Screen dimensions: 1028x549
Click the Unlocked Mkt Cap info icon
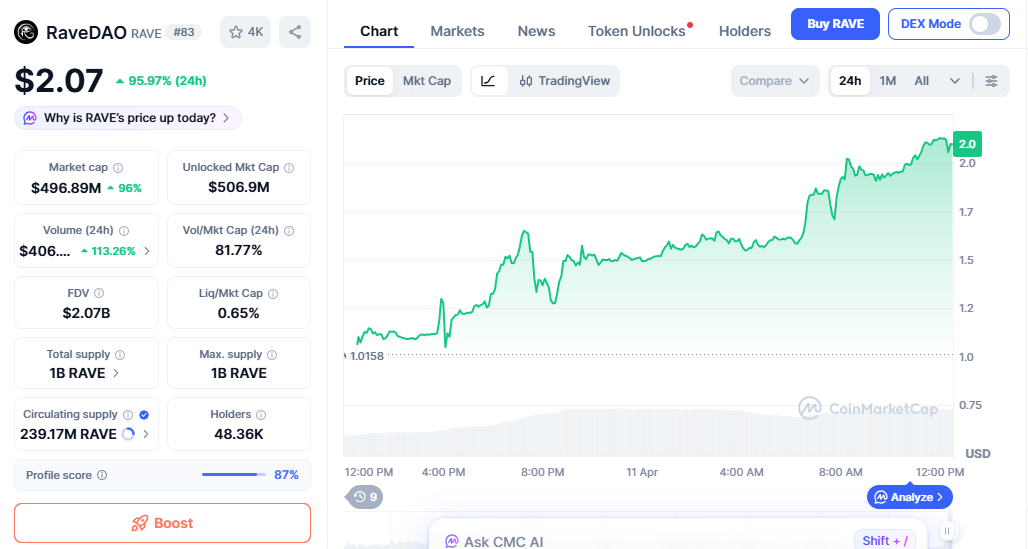[x=289, y=168]
